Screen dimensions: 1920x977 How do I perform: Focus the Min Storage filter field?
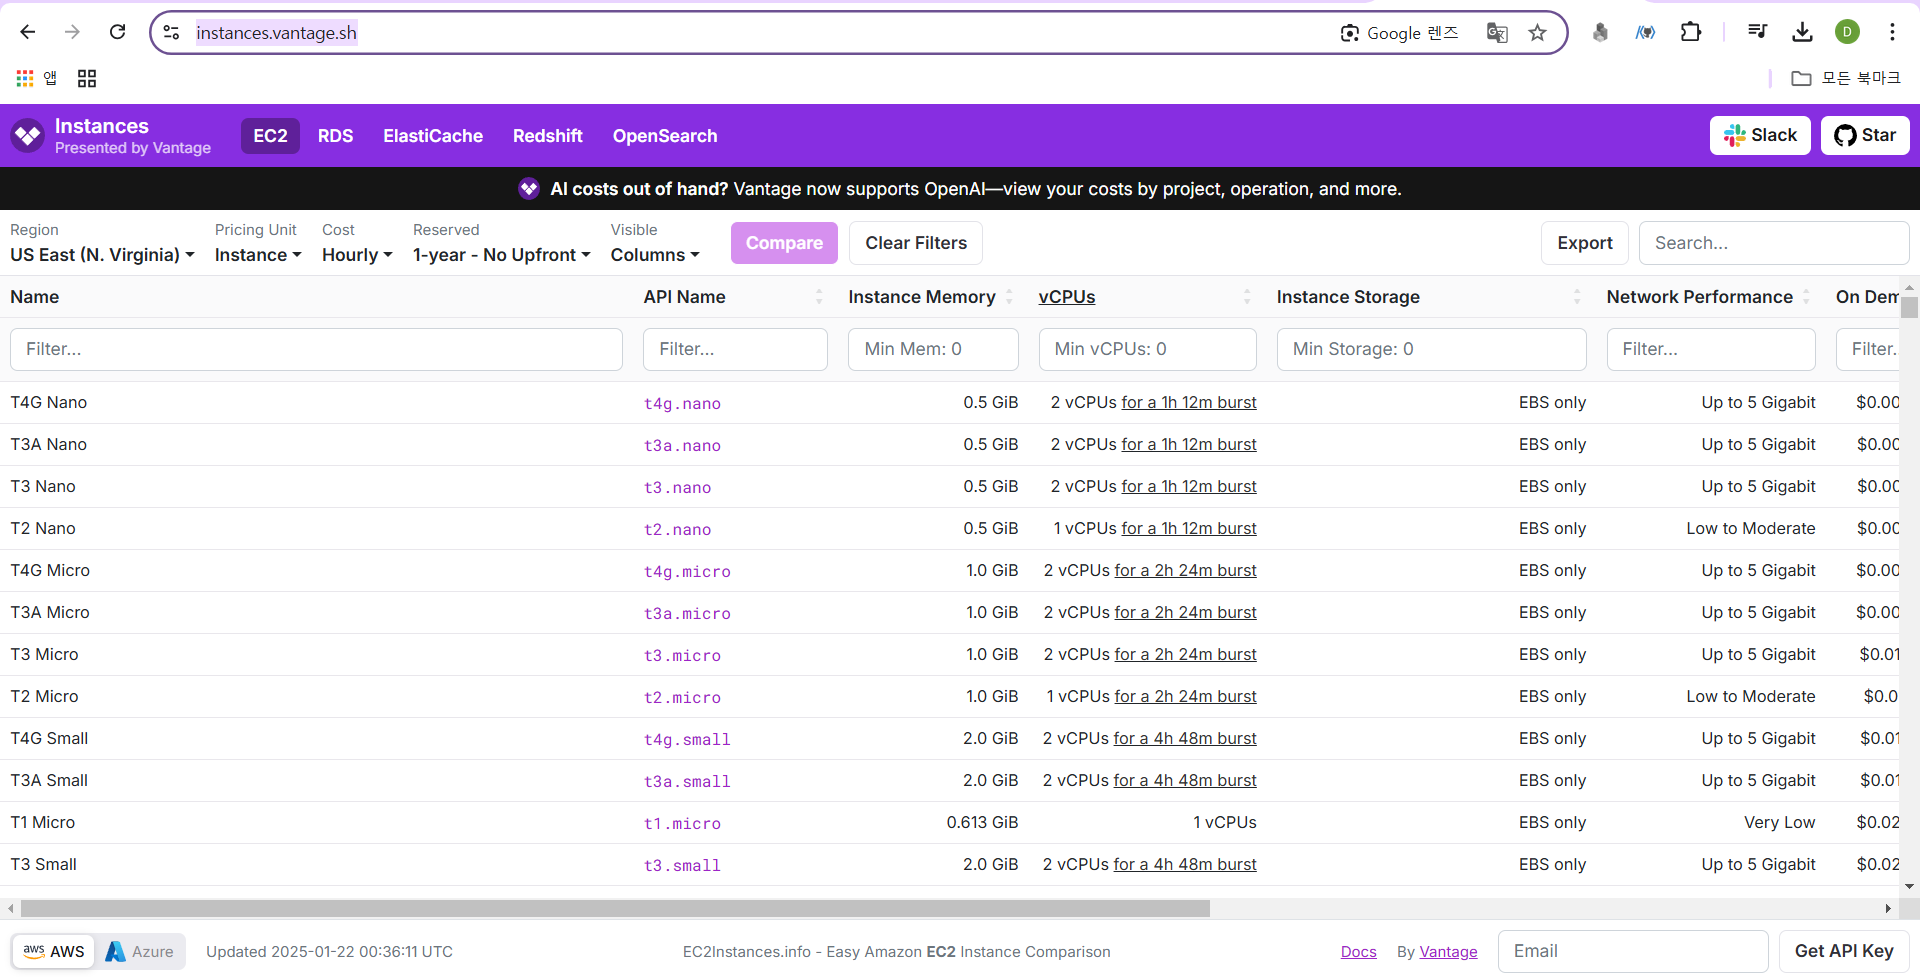pos(1431,349)
